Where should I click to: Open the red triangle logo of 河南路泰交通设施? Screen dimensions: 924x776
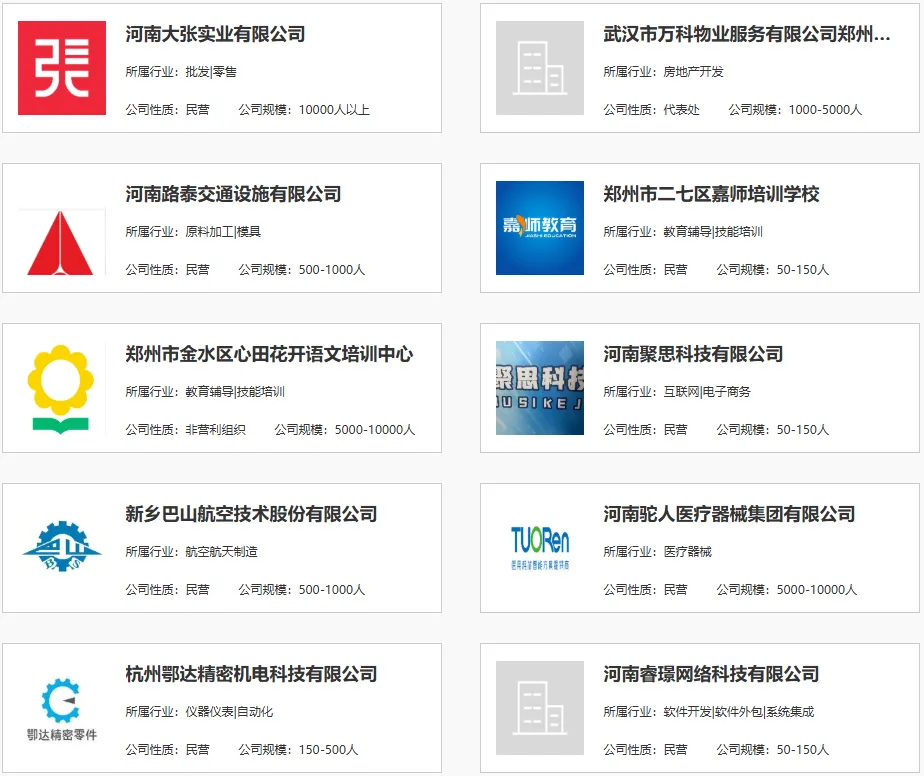62,242
